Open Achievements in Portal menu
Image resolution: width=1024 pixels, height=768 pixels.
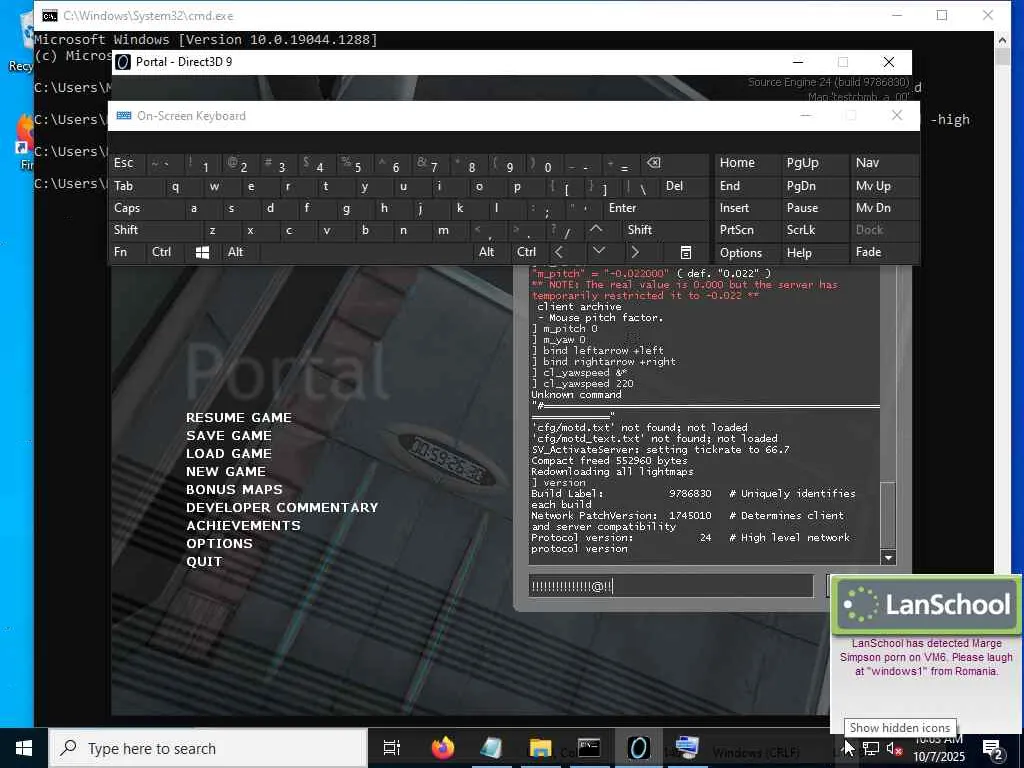pyautogui.click(x=244, y=525)
